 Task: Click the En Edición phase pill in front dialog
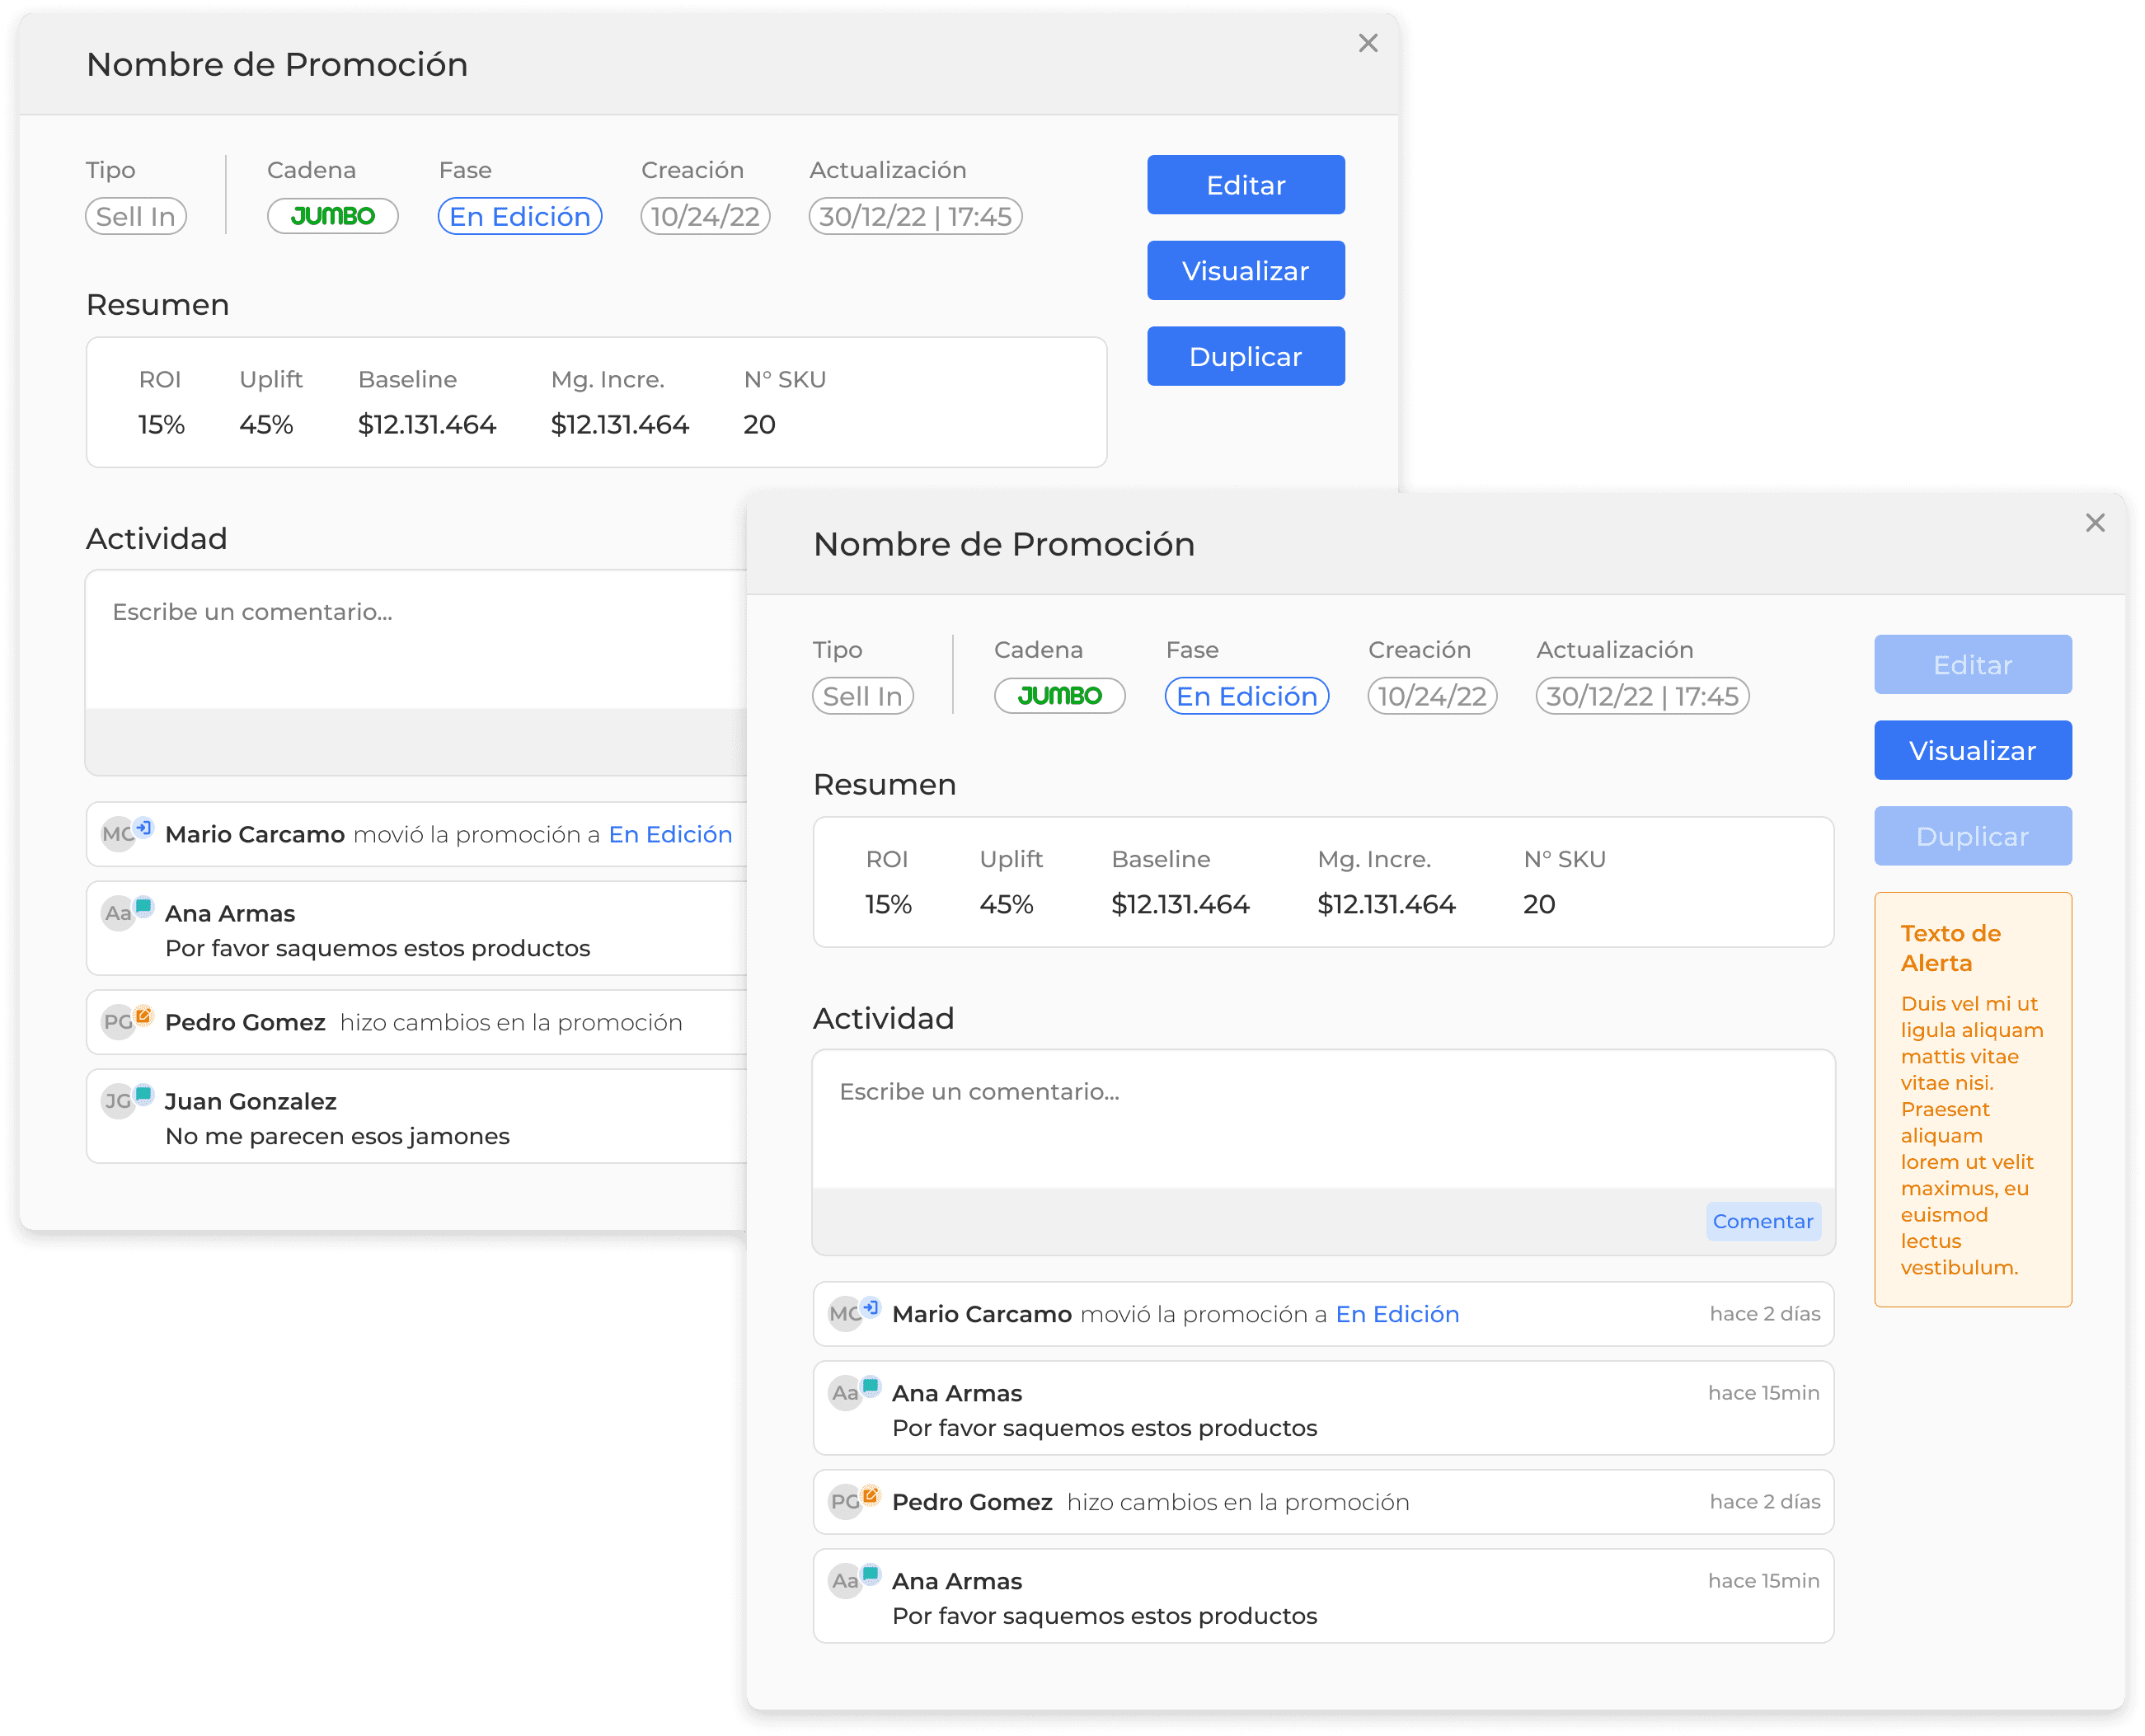[1246, 696]
